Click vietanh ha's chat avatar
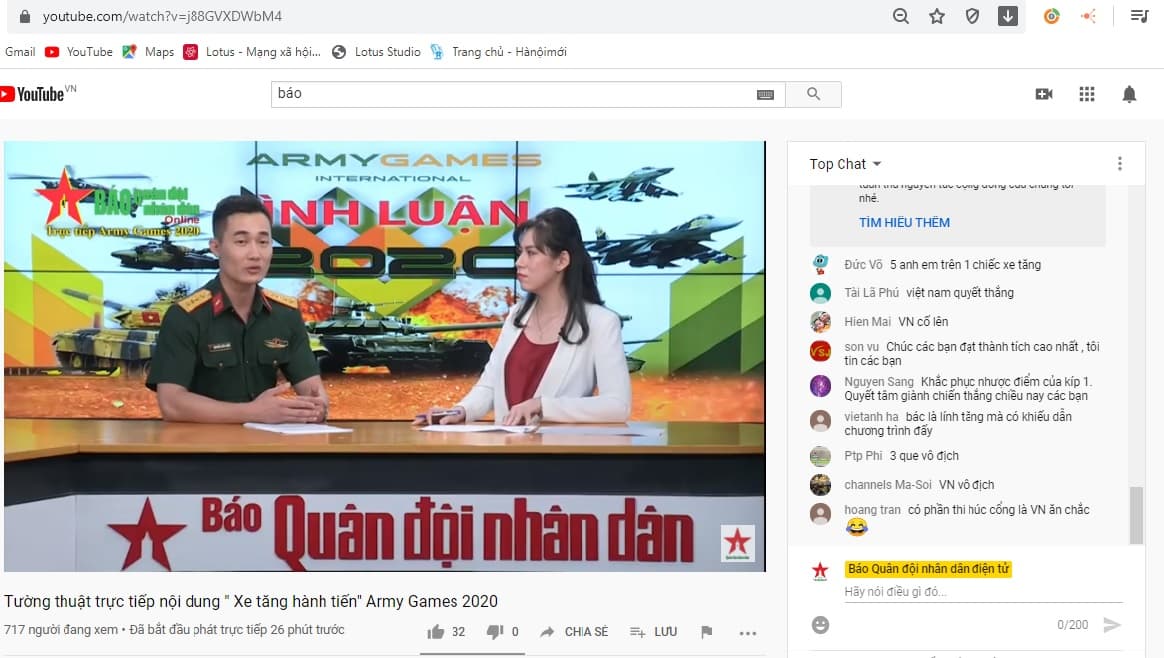The width and height of the screenshot is (1164, 658). (x=820, y=421)
